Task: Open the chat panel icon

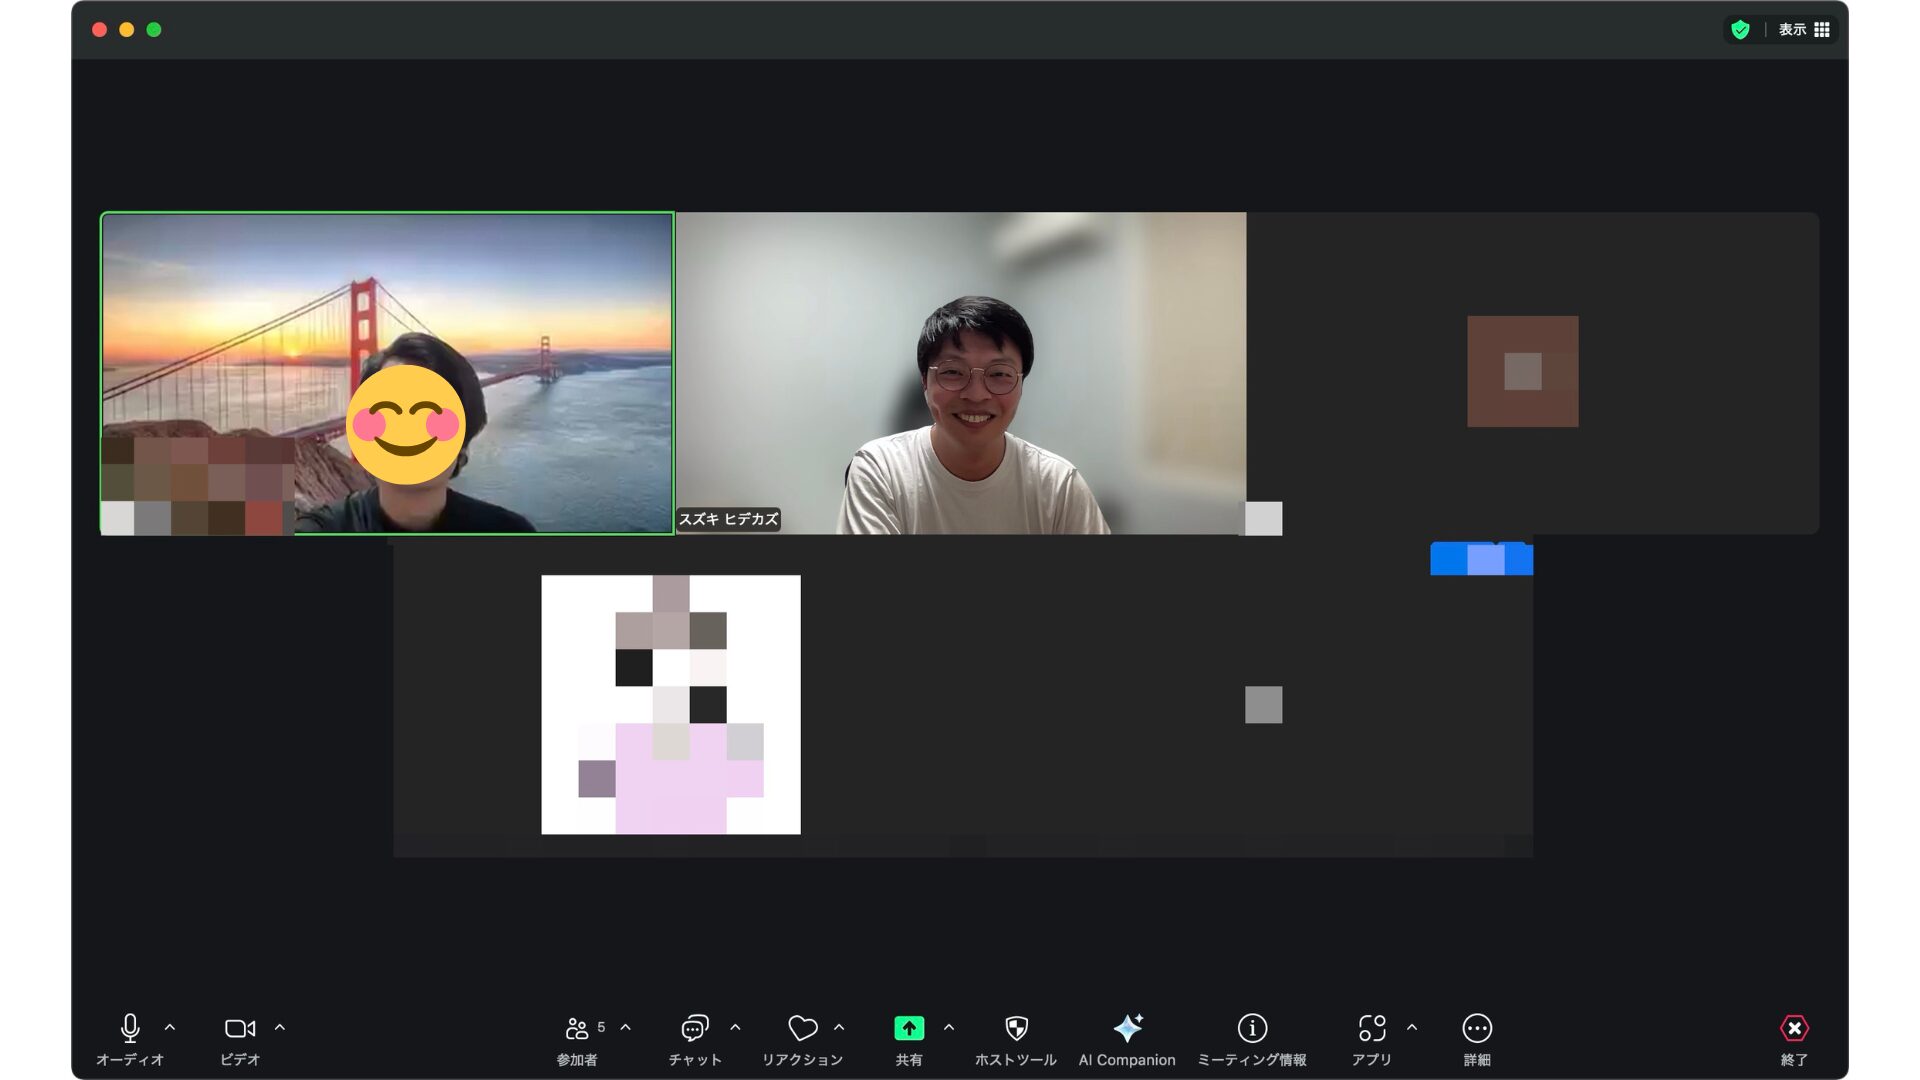Action: point(694,1028)
